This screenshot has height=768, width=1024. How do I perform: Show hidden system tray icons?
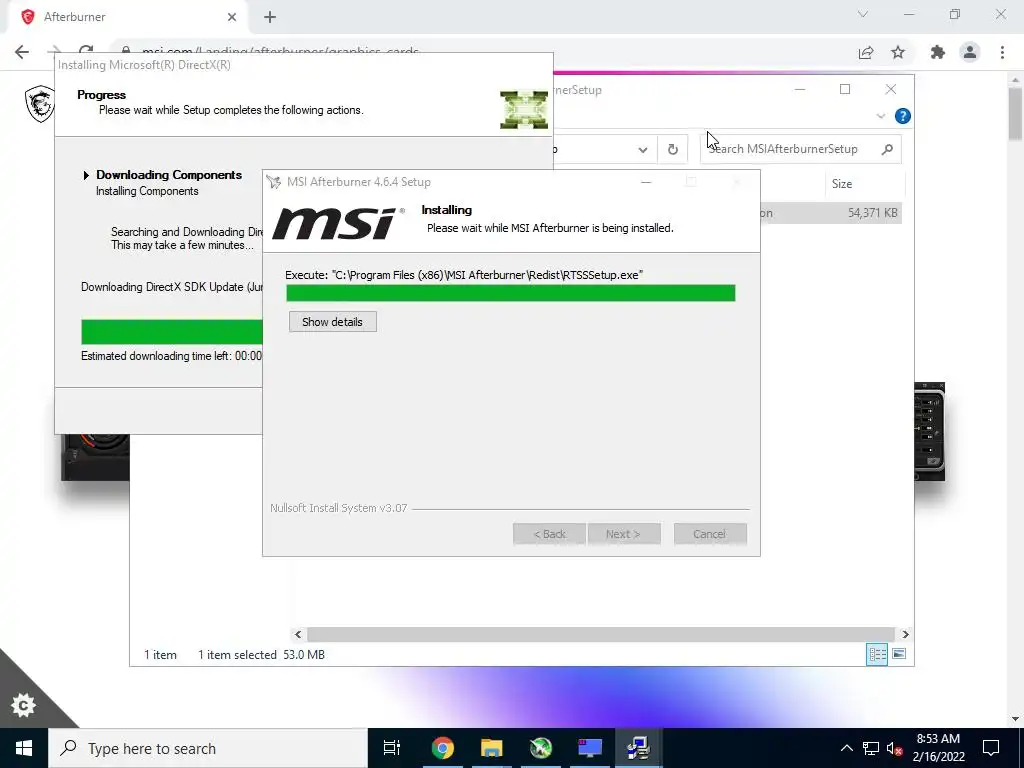tap(846, 748)
